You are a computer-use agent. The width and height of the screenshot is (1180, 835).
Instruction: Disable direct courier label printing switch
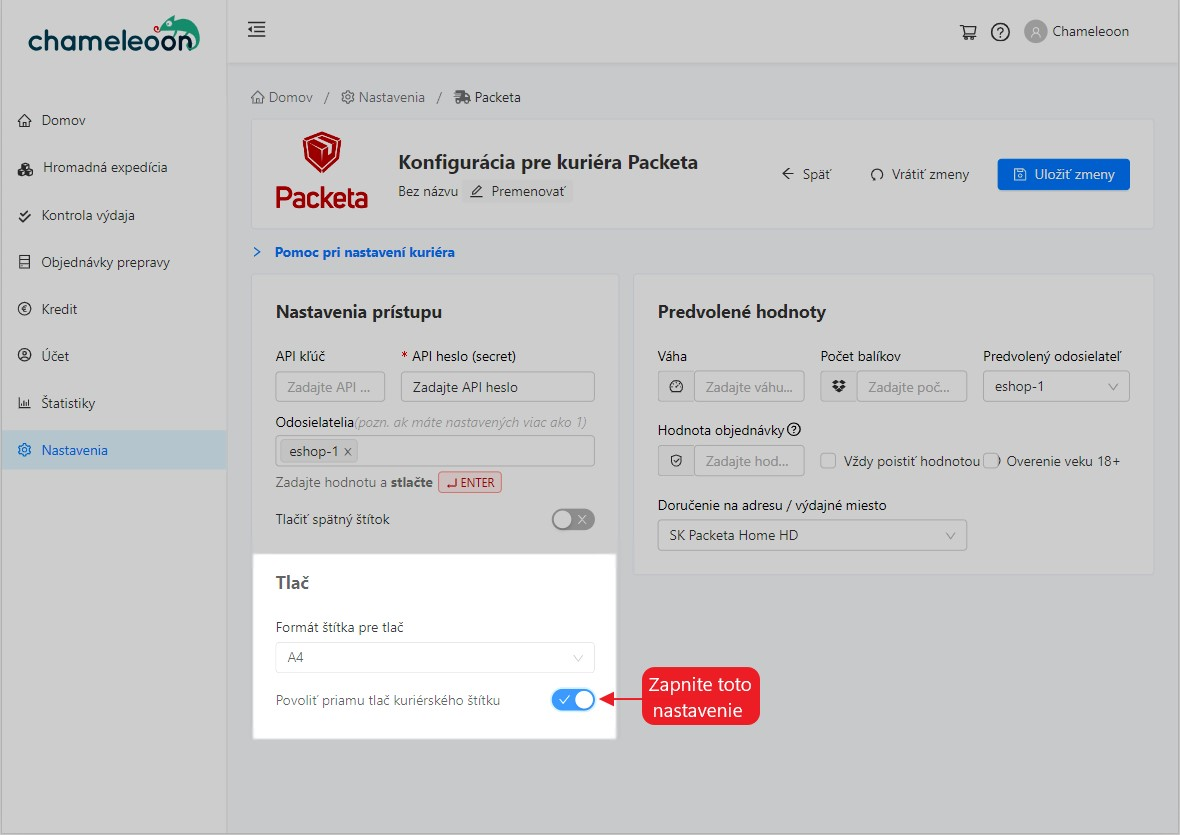coord(573,700)
